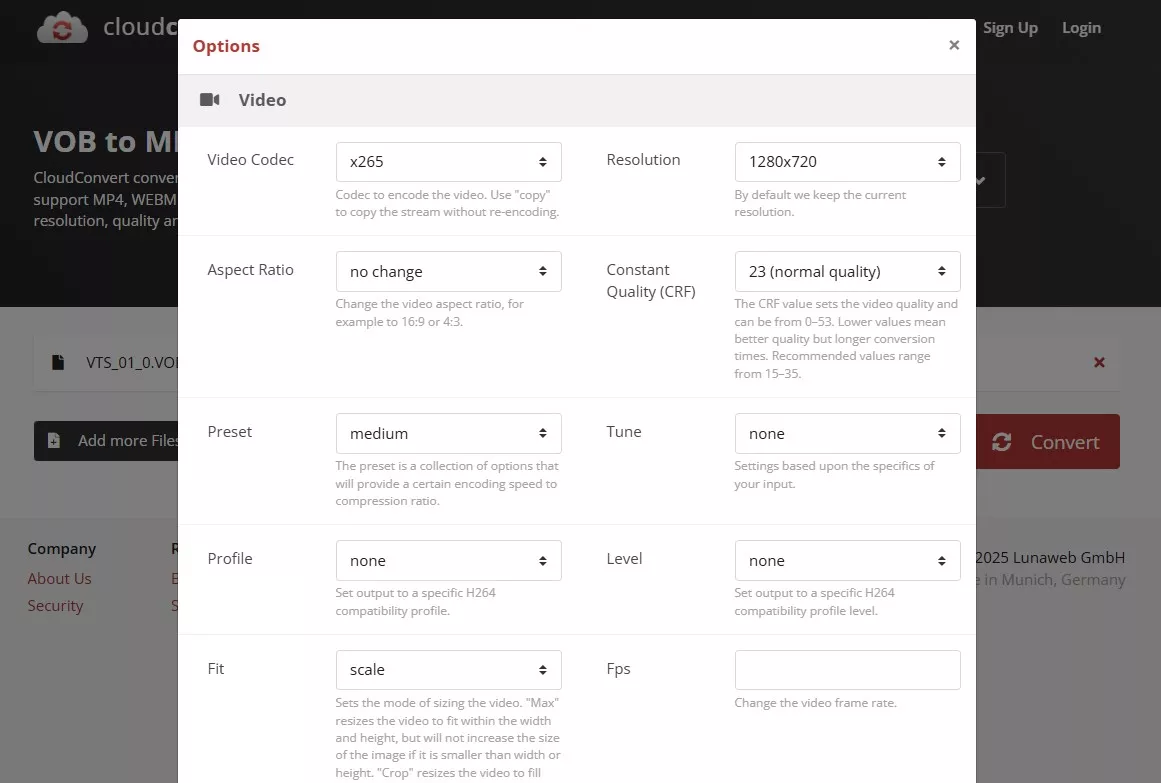Open the Aspect Ratio dropdown
1161x783 pixels.
pyautogui.click(x=448, y=271)
